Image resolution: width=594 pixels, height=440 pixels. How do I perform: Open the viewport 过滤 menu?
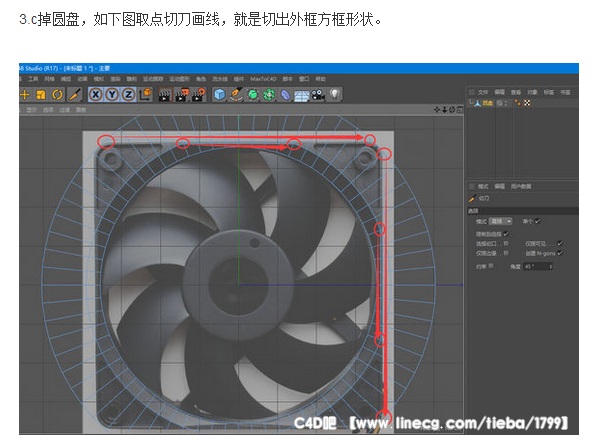point(65,110)
